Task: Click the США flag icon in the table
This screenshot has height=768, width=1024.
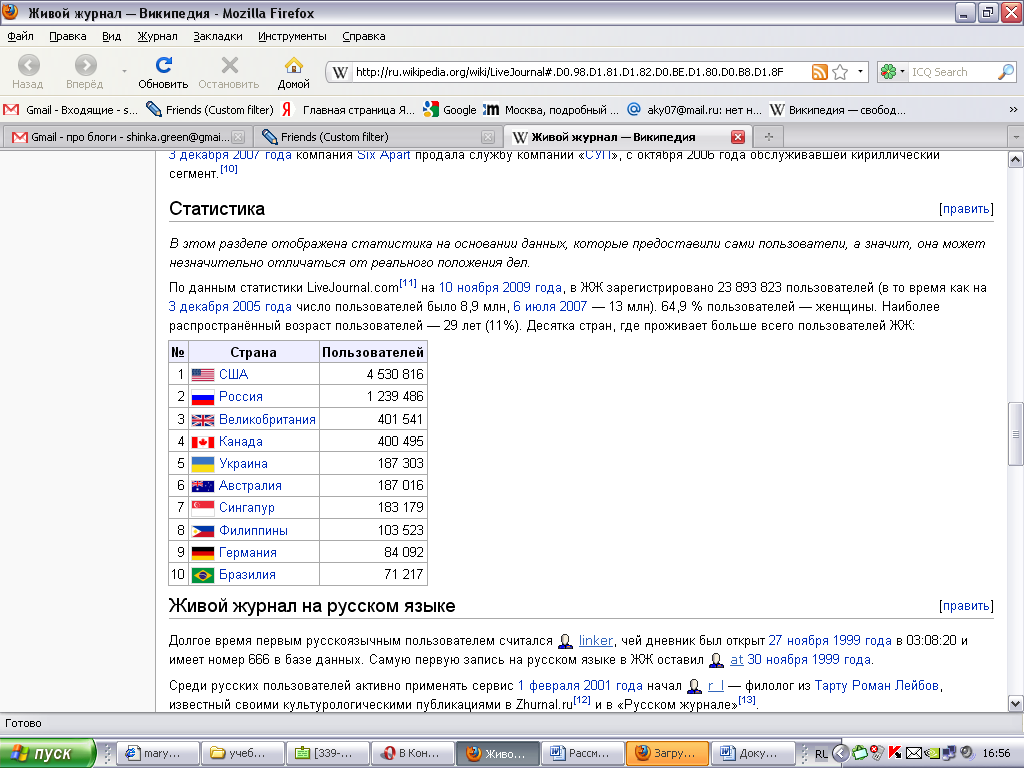Action: (x=202, y=375)
